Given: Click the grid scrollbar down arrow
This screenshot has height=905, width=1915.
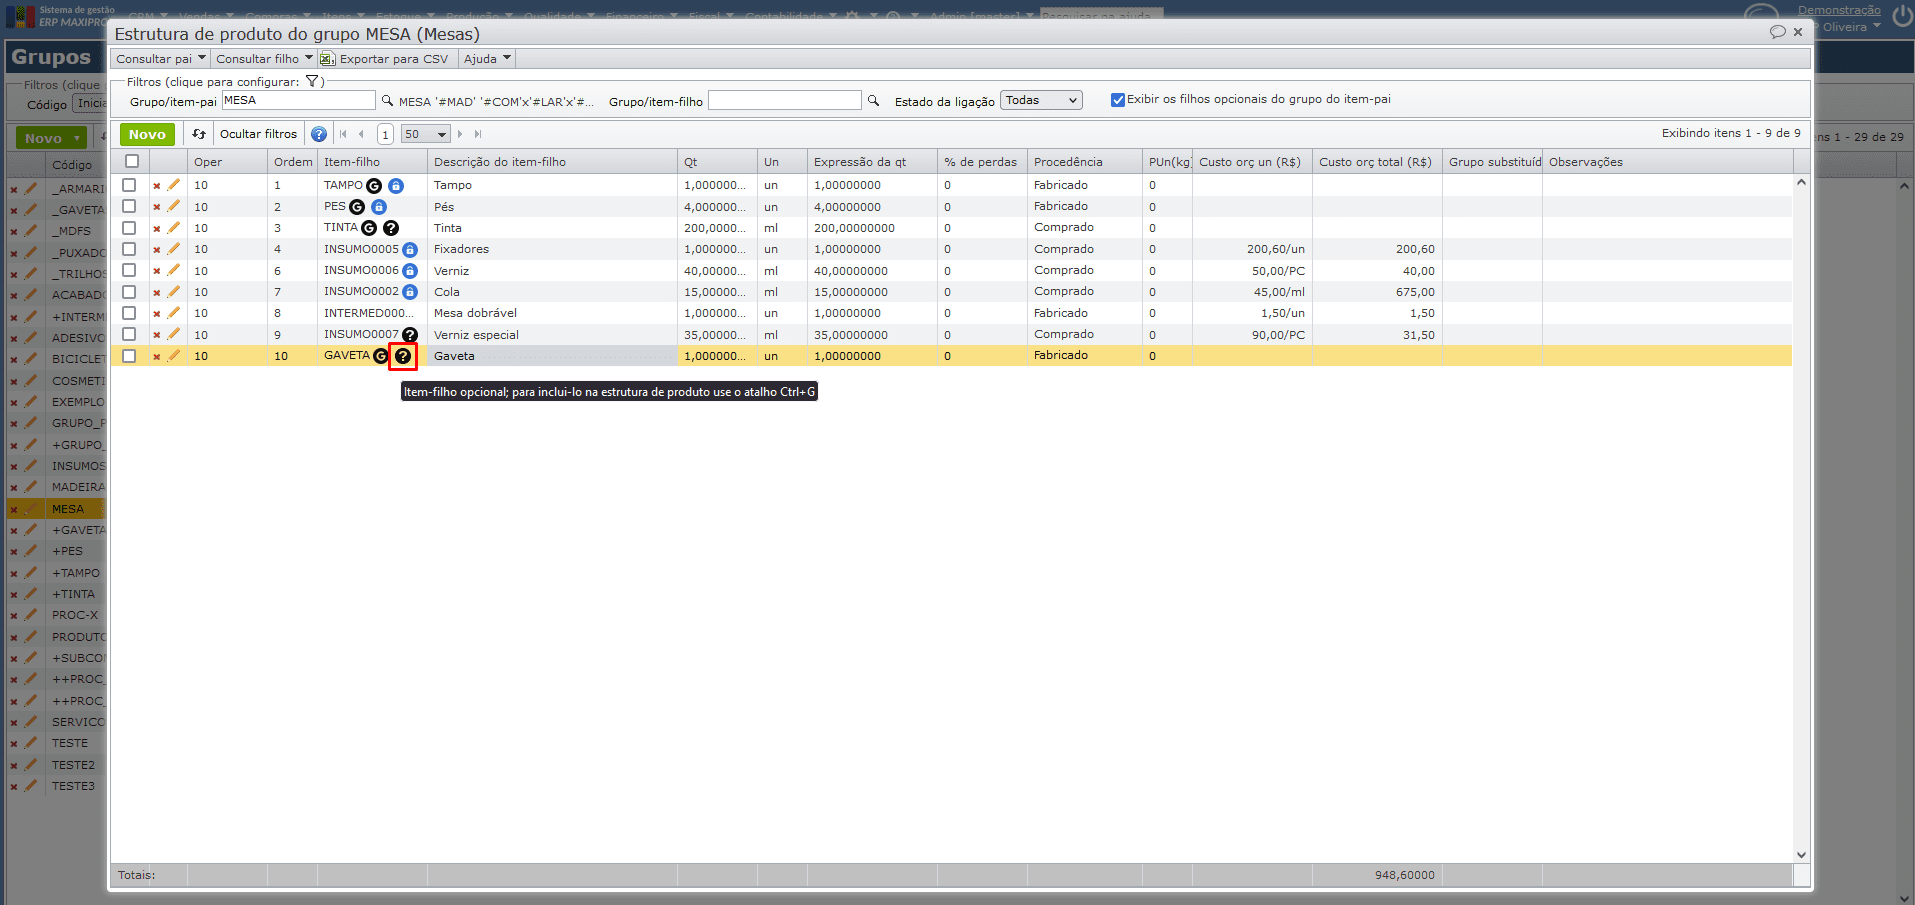Looking at the screenshot, I should pos(1801,855).
